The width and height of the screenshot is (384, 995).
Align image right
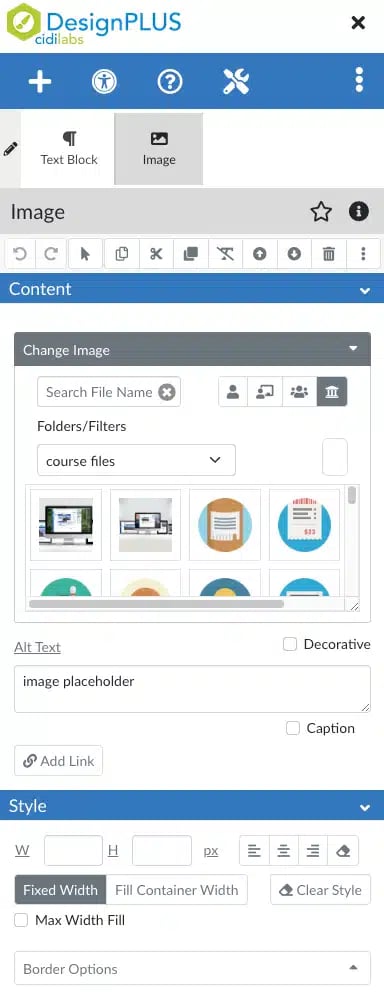pos(313,852)
